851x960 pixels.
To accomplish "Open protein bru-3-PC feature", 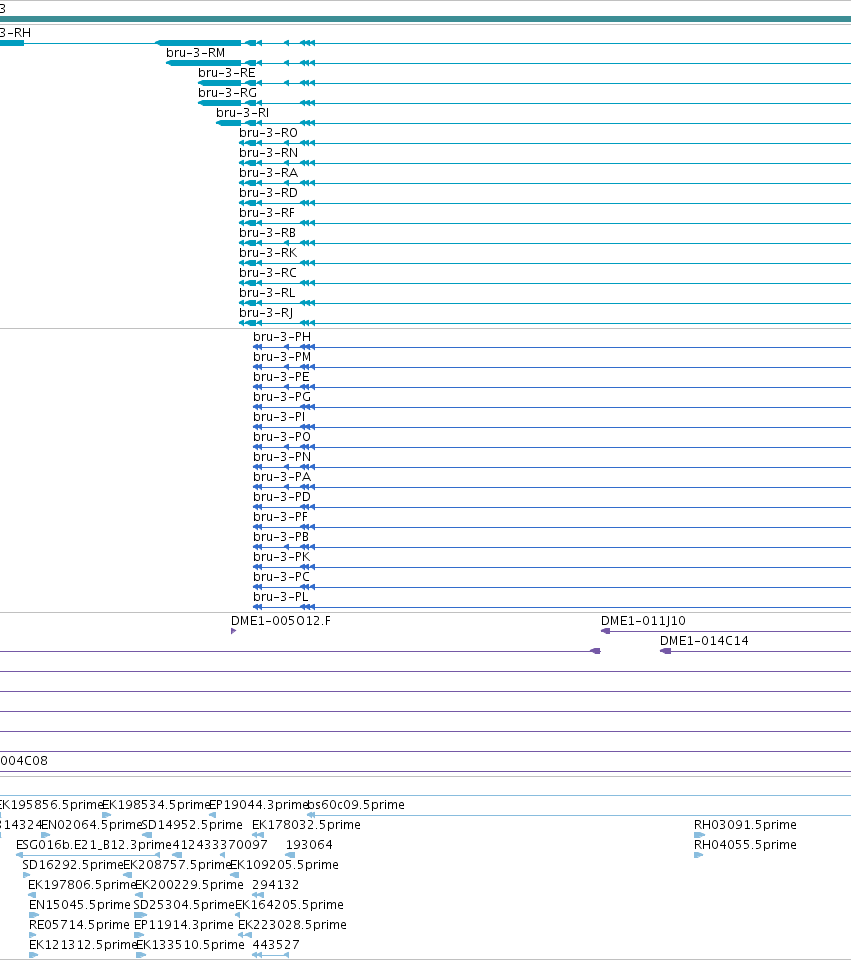I will coord(281,577).
